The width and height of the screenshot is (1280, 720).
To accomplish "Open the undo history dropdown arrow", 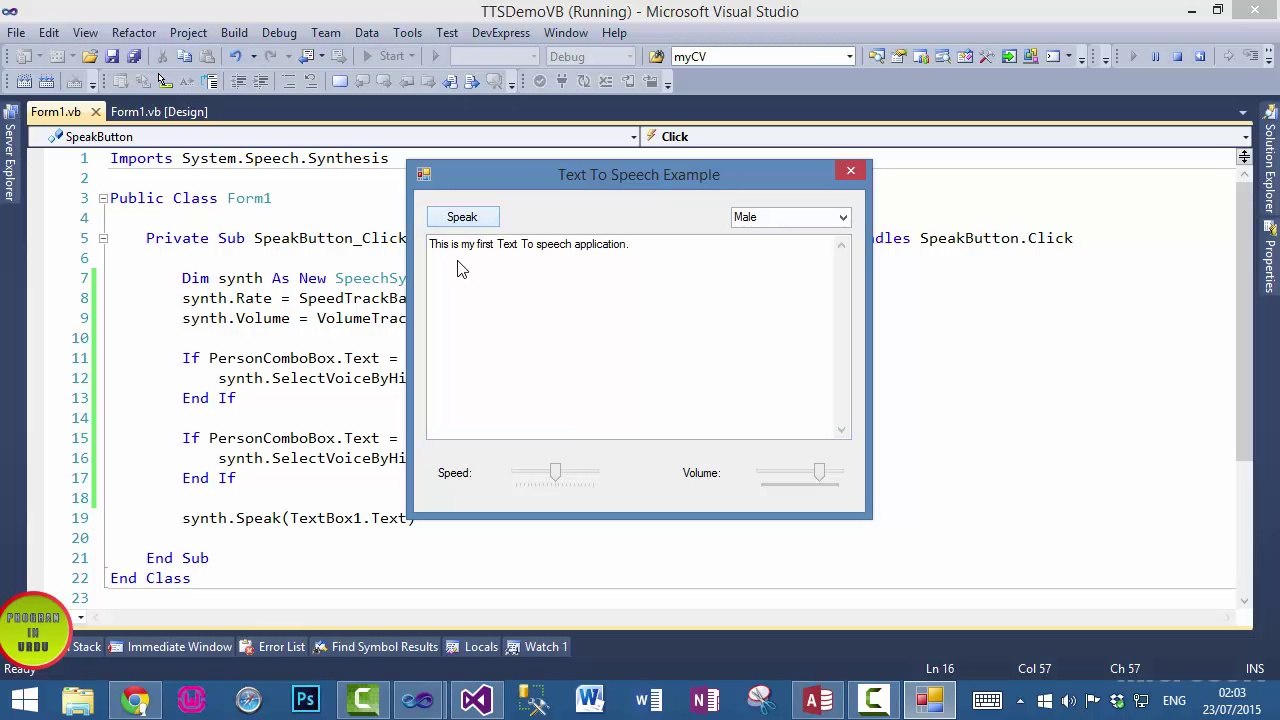I will (253, 56).
